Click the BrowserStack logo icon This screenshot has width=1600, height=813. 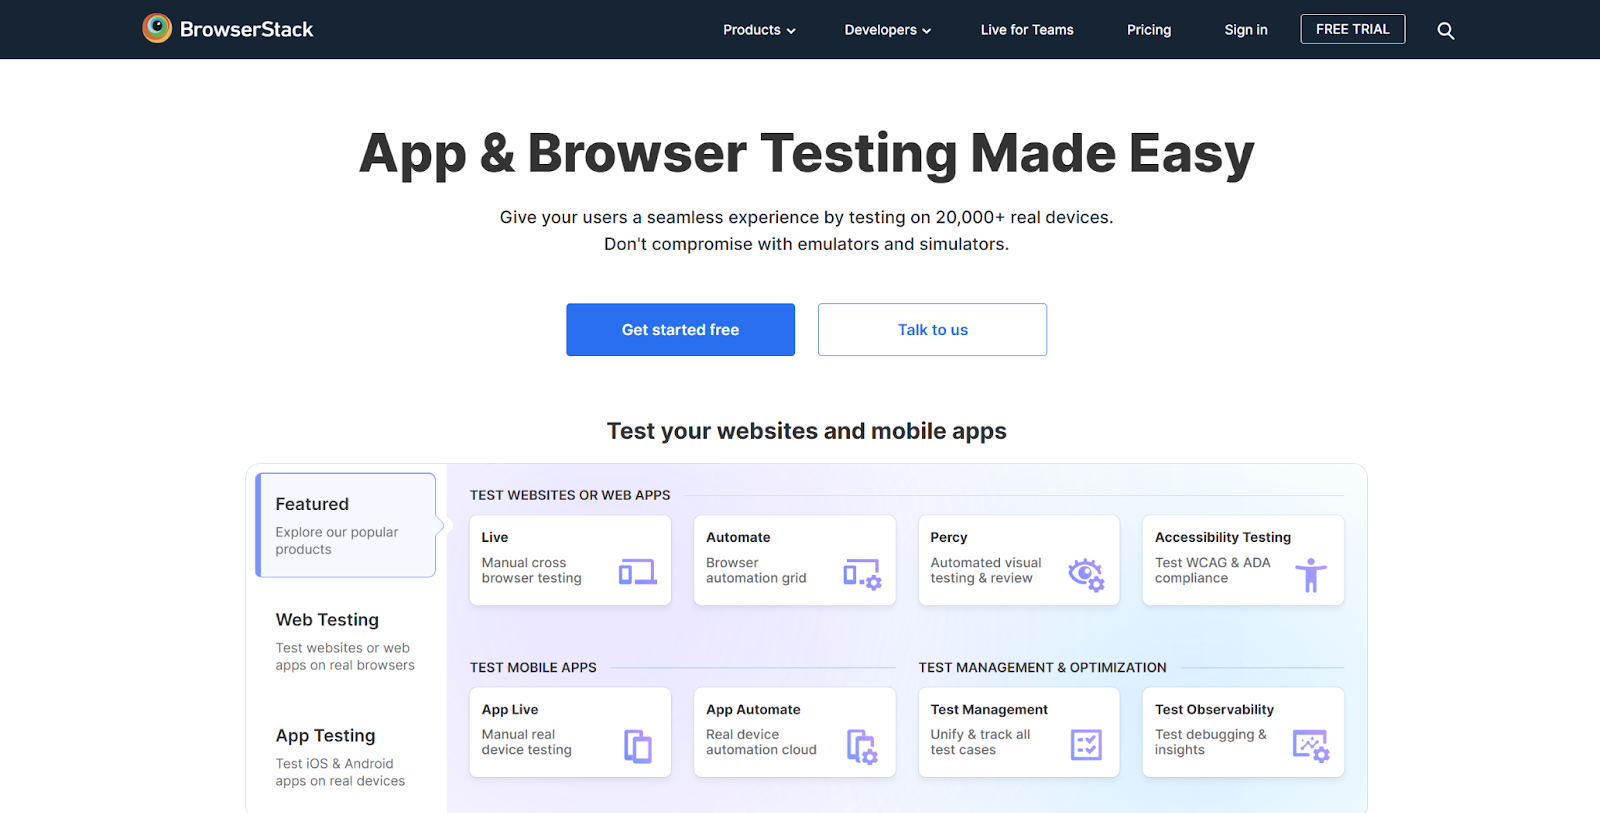pyautogui.click(x=157, y=28)
